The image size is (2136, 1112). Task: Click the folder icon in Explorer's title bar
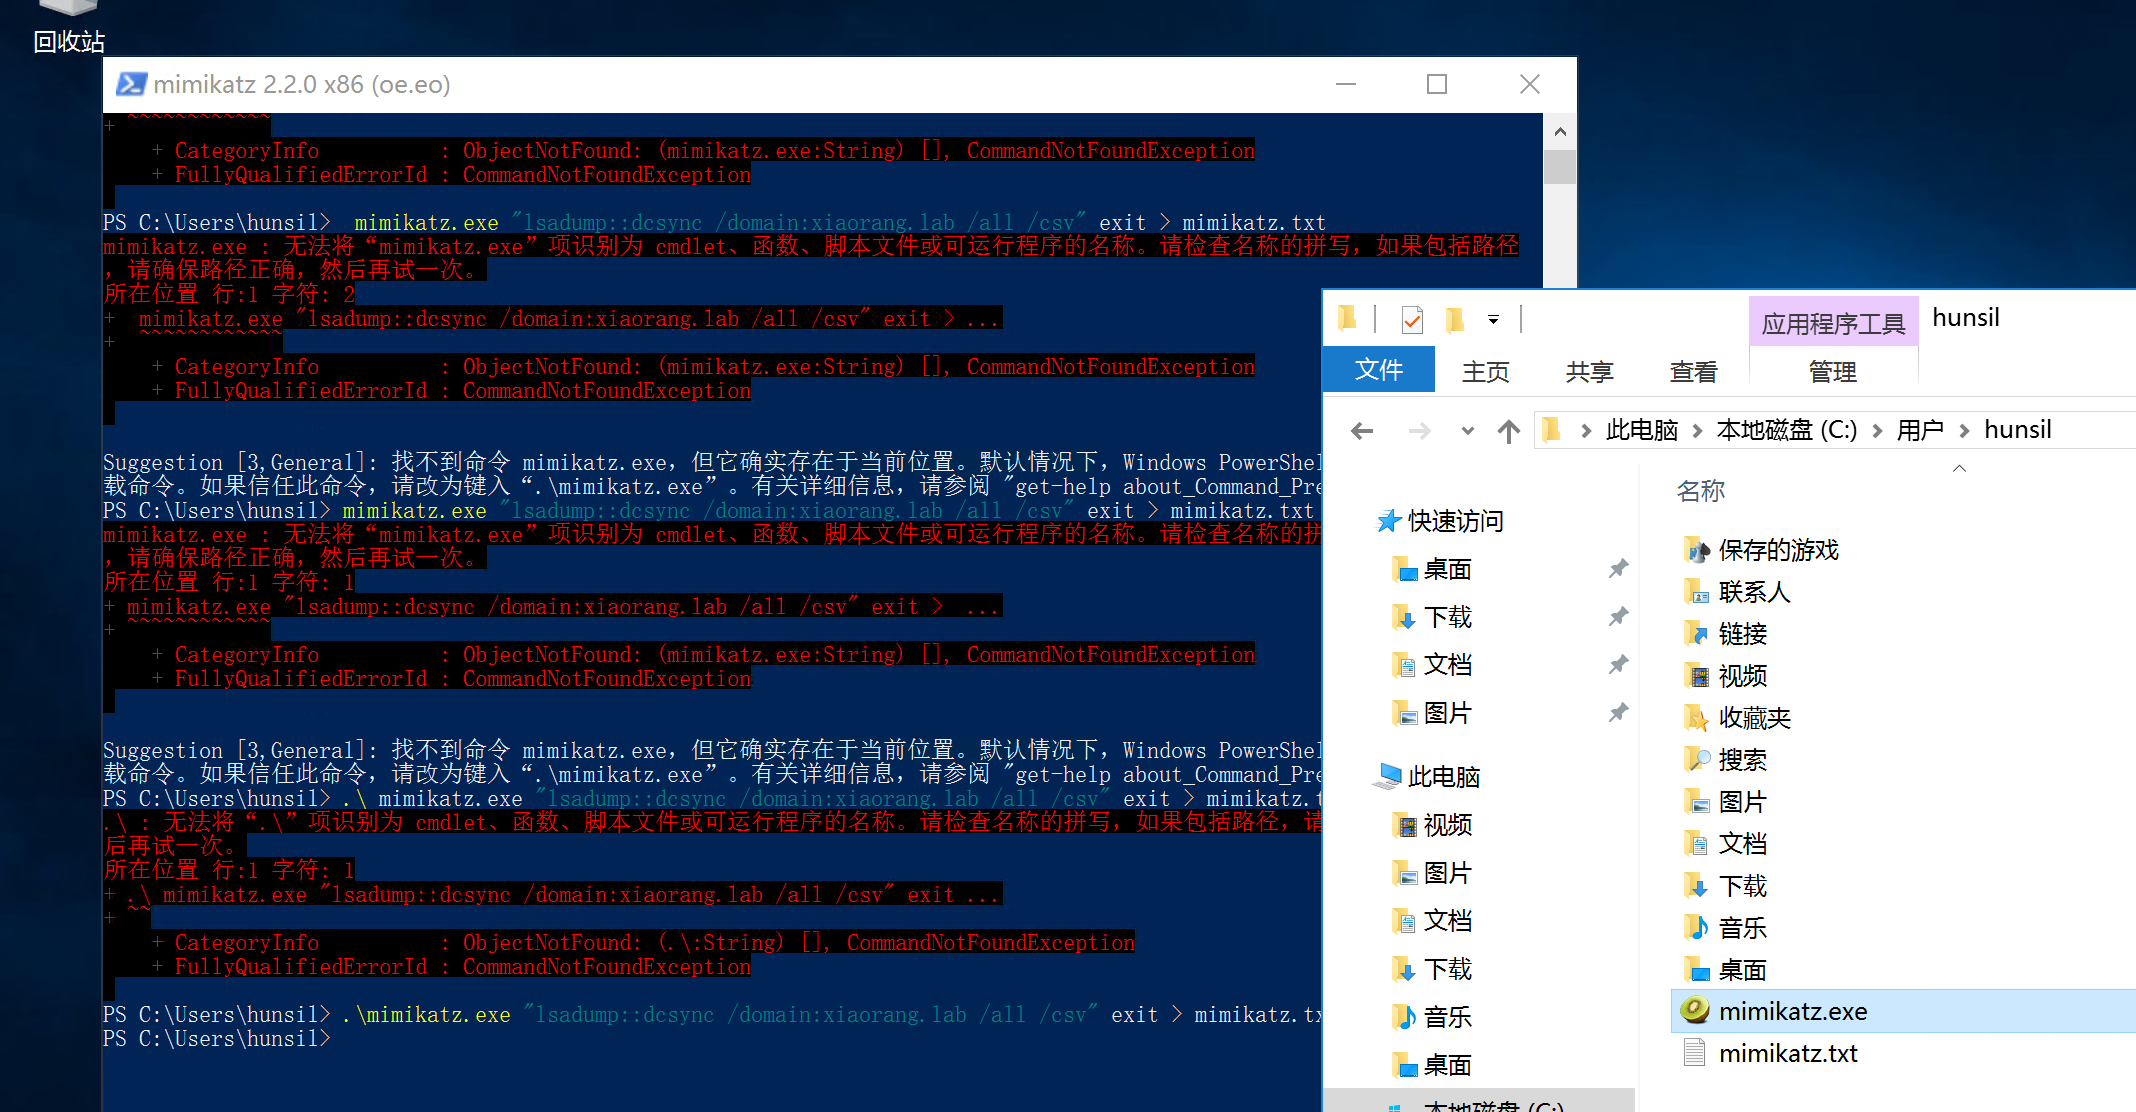pos(1347,319)
